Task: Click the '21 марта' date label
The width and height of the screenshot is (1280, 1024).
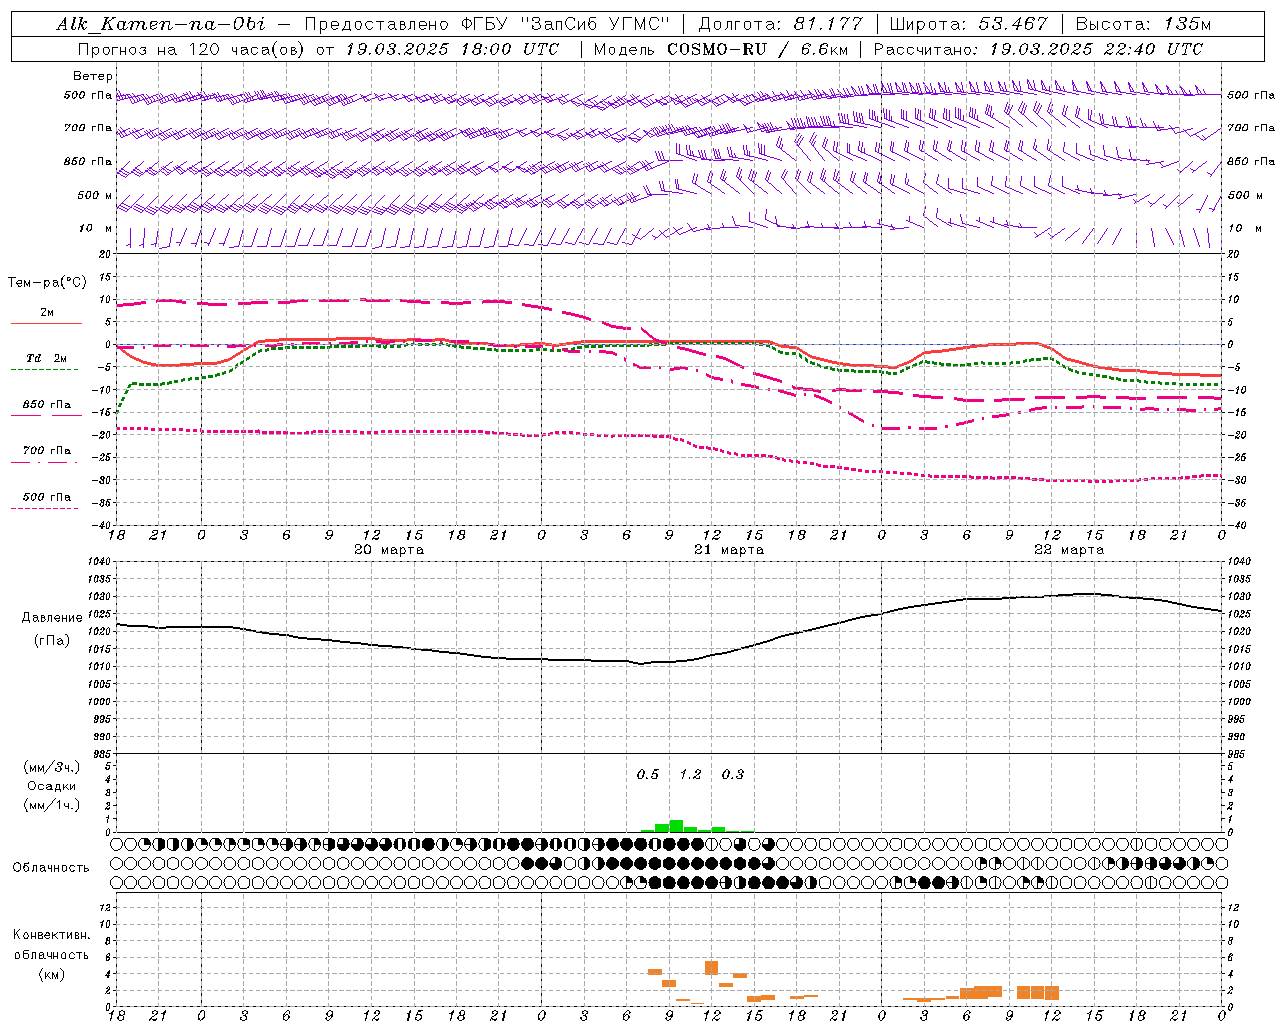Action: coord(729,550)
